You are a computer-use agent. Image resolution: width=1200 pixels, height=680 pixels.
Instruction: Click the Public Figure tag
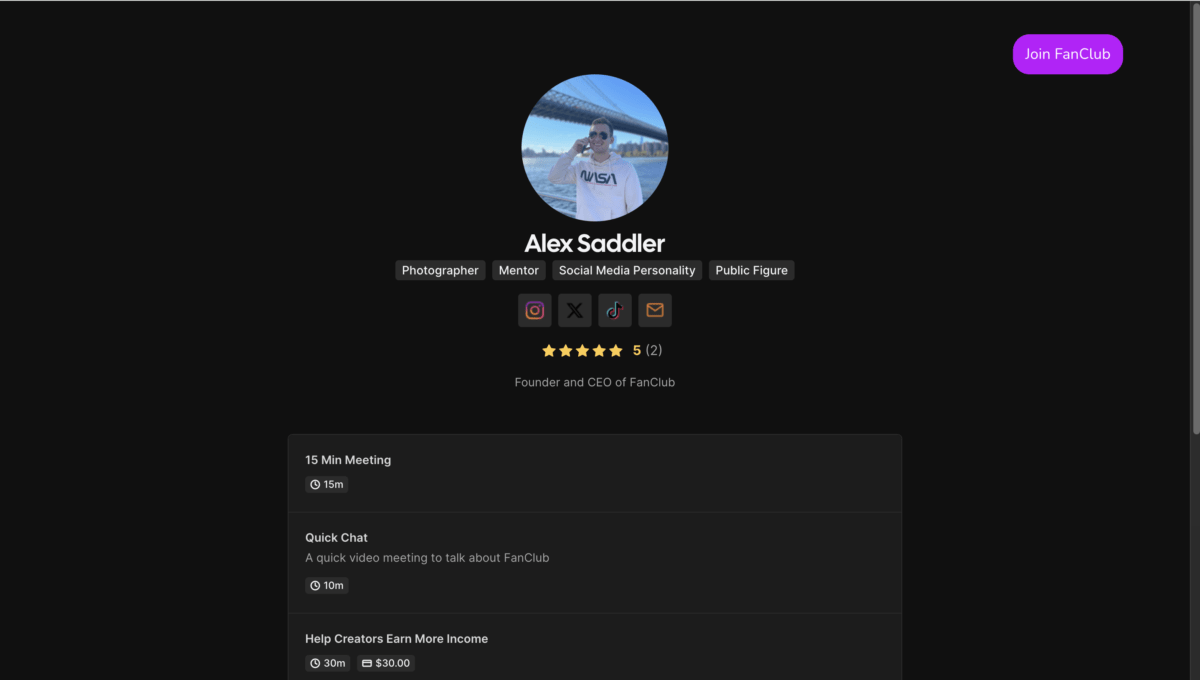click(x=752, y=270)
